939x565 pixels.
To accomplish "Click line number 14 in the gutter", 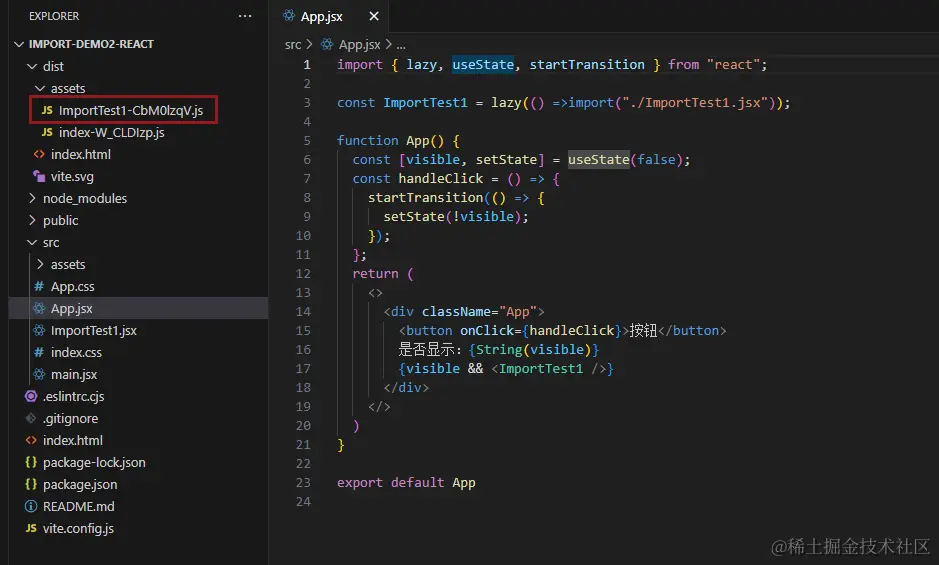I will click(x=303, y=312).
